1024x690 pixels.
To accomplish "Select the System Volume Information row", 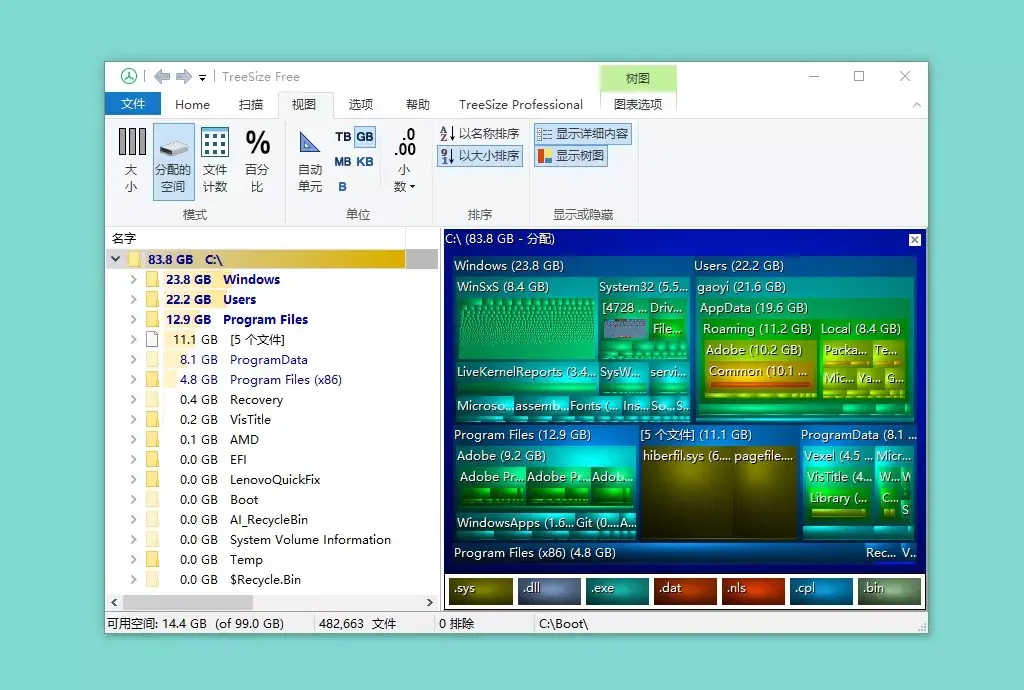I will pyautogui.click(x=272, y=540).
